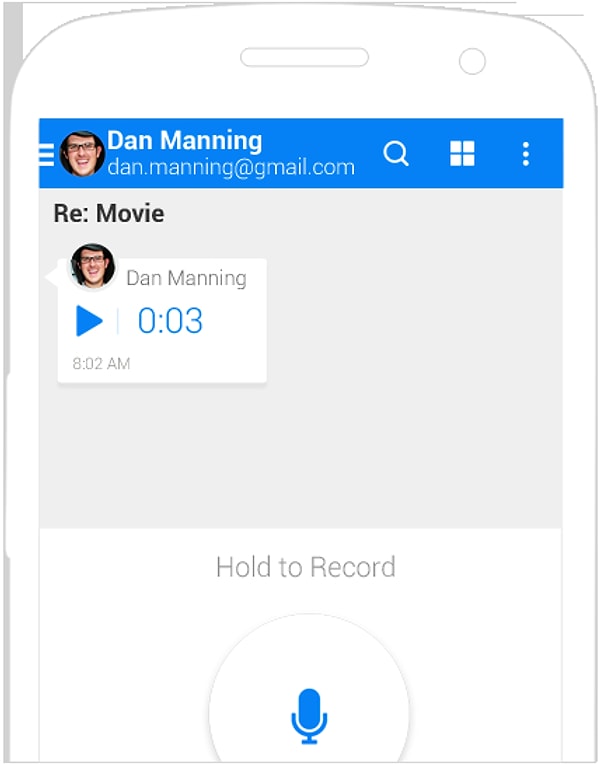Tap the microphone record button
600x764 pixels.
[x=309, y=715]
